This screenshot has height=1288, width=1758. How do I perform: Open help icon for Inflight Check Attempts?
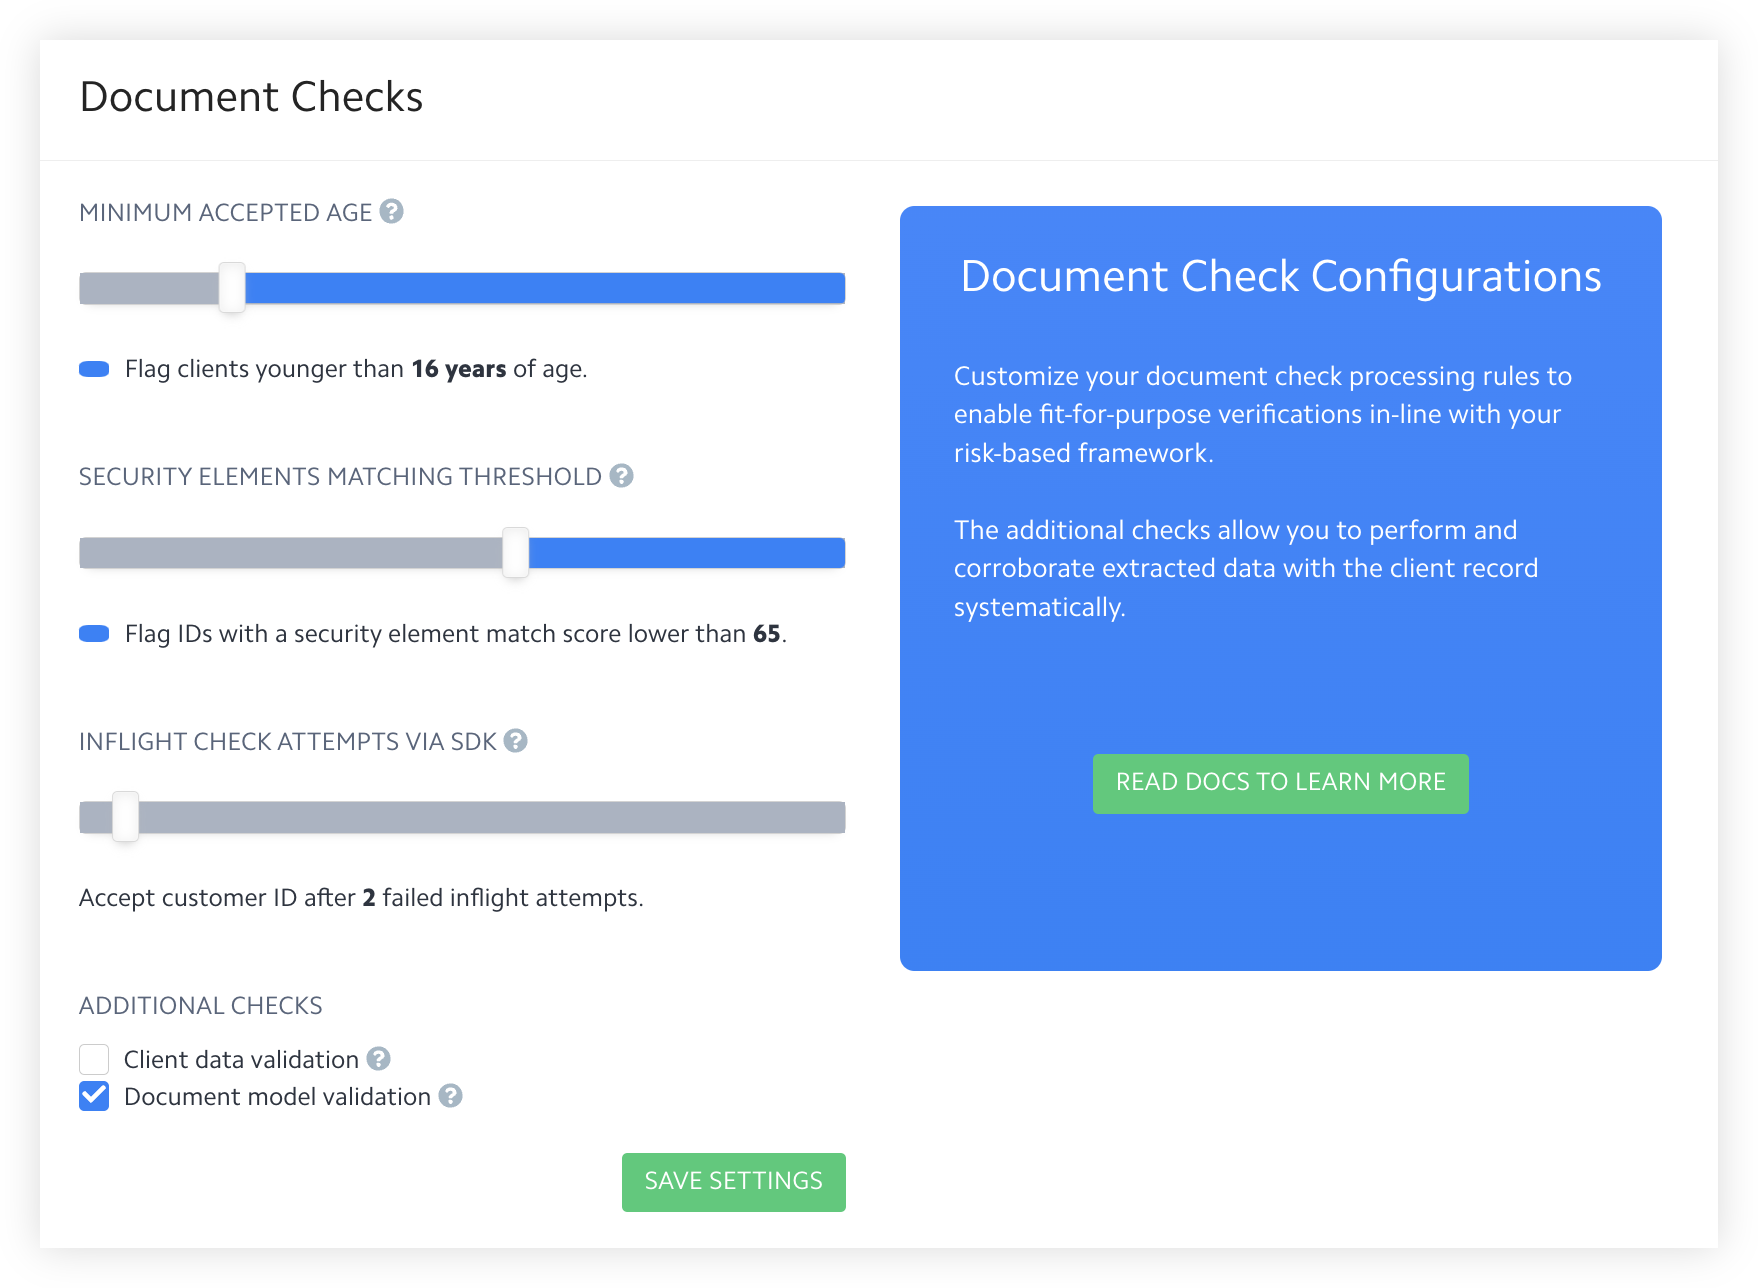tap(515, 741)
